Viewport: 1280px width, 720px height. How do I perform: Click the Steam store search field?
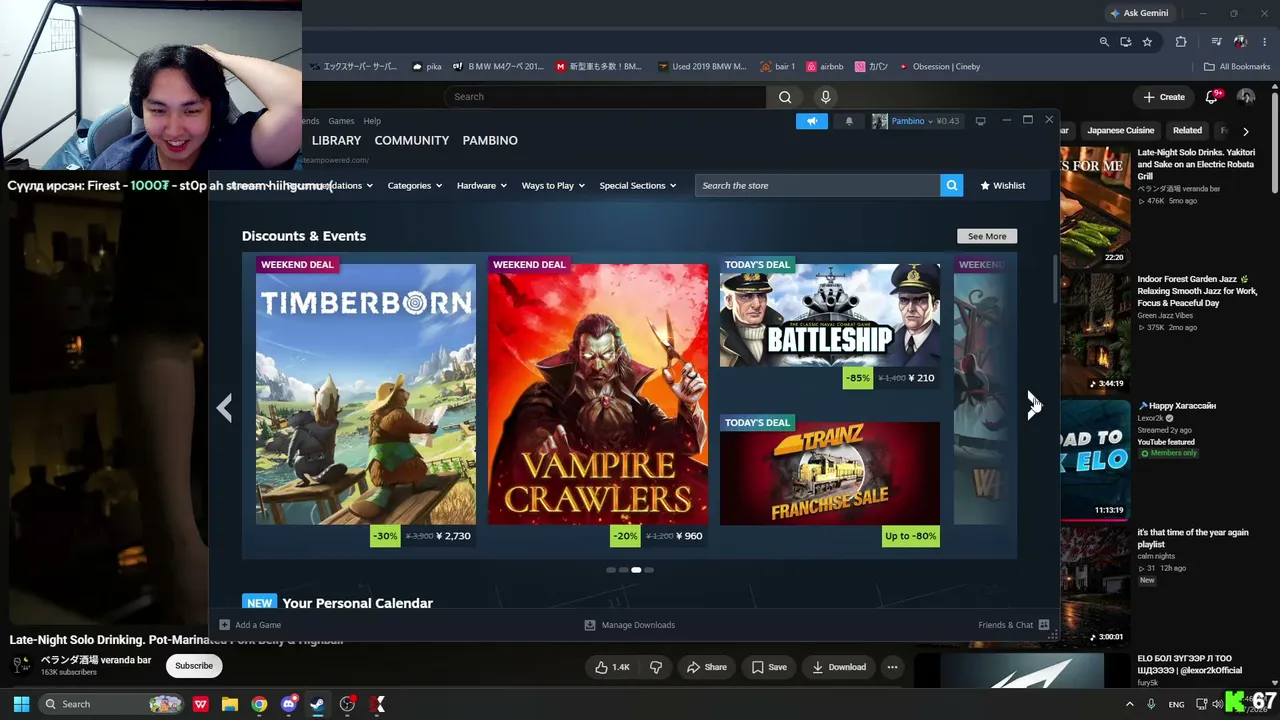click(817, 185)
